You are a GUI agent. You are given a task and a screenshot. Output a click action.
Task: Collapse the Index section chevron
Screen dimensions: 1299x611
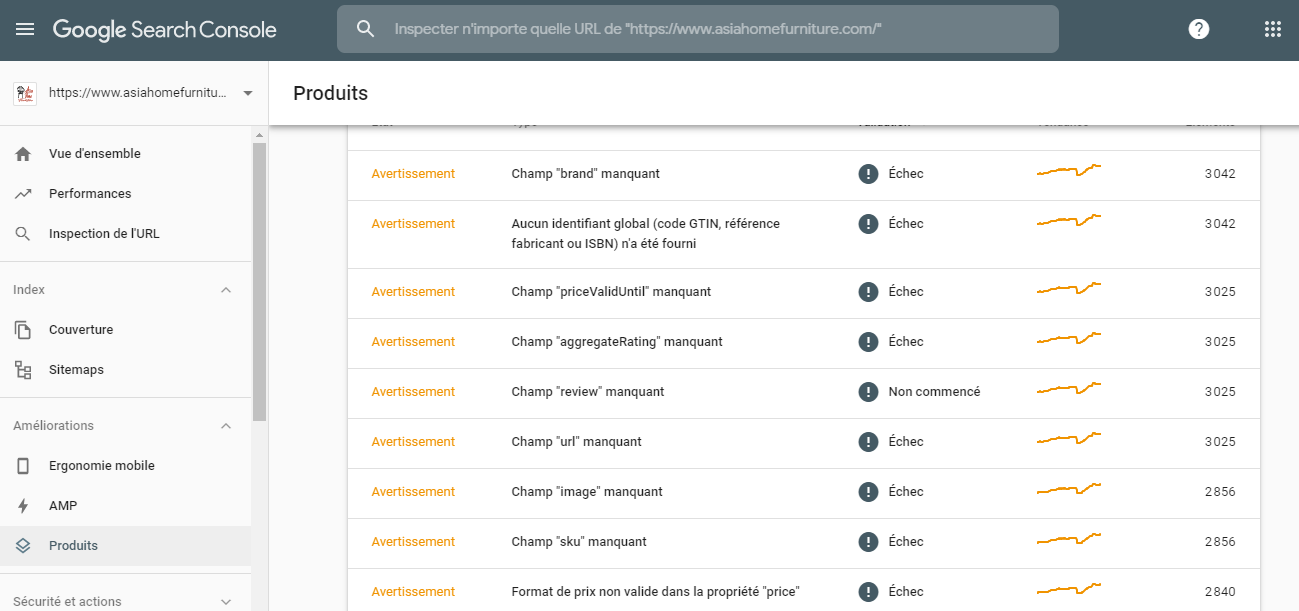click(x=226, y=290)
